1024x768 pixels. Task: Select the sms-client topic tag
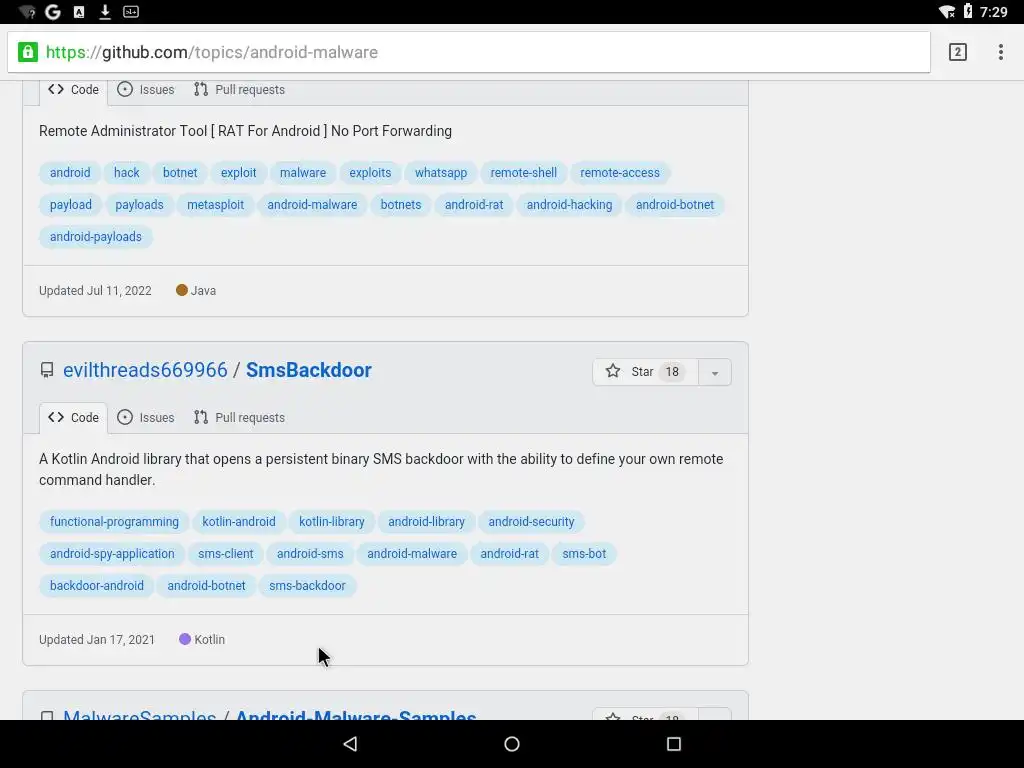(x=226, y=554)
